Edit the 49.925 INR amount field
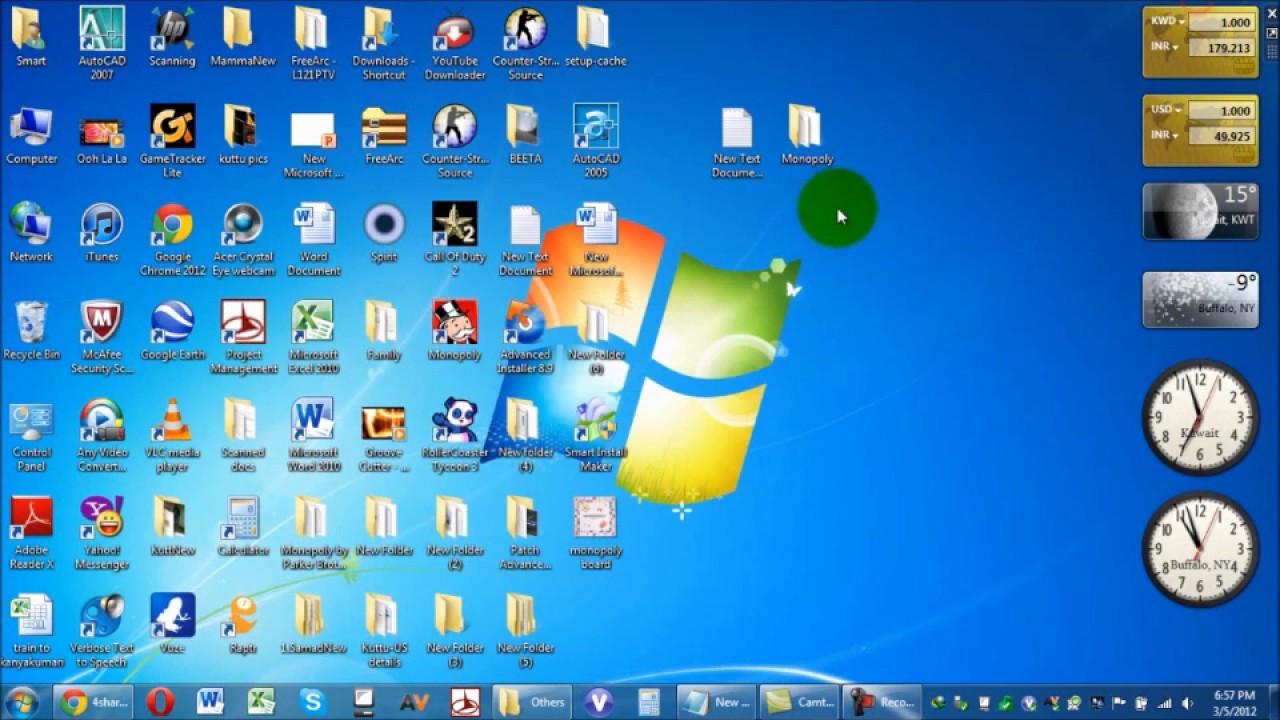This screenshot has height=720, width=1280. pos(1221,136)
